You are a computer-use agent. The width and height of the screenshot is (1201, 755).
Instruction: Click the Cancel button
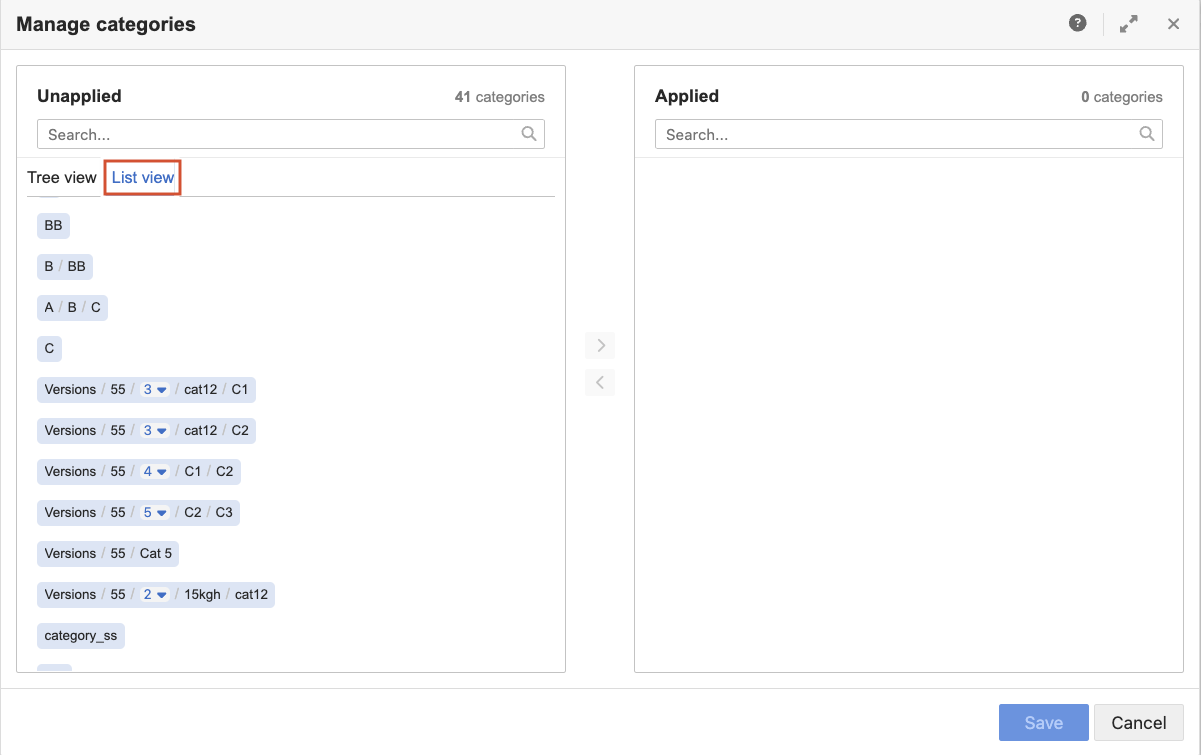pos(1138,722)
